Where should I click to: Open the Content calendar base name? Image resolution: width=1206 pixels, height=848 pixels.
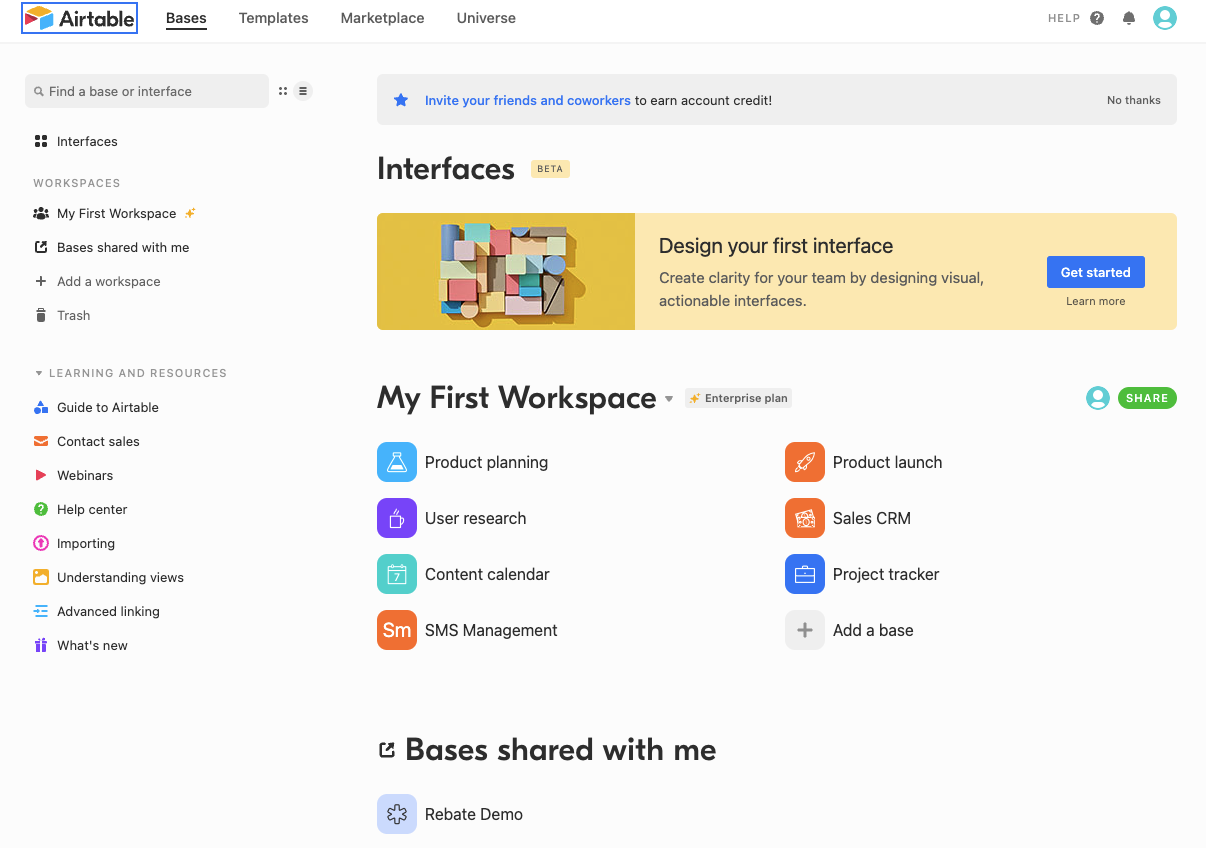pos(487,574)
